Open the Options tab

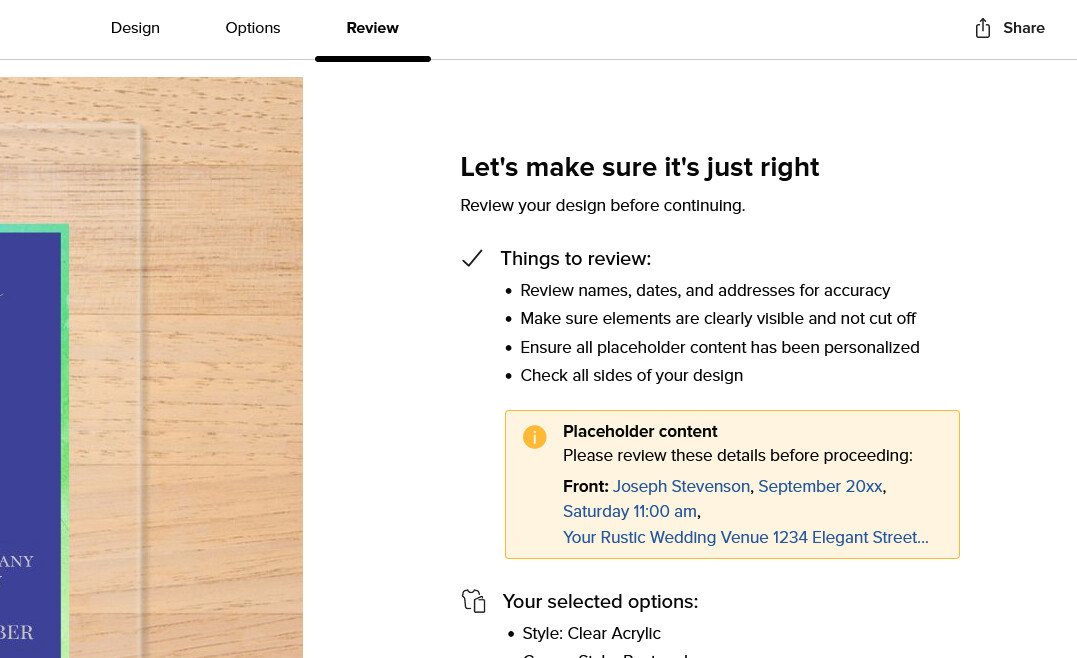point(253,28)
